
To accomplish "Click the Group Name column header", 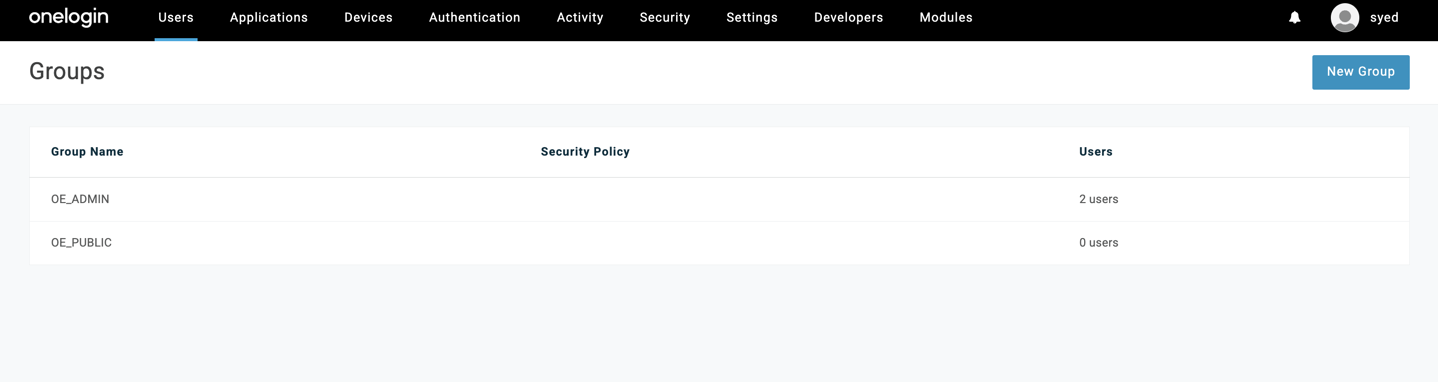I will (87, 152).
